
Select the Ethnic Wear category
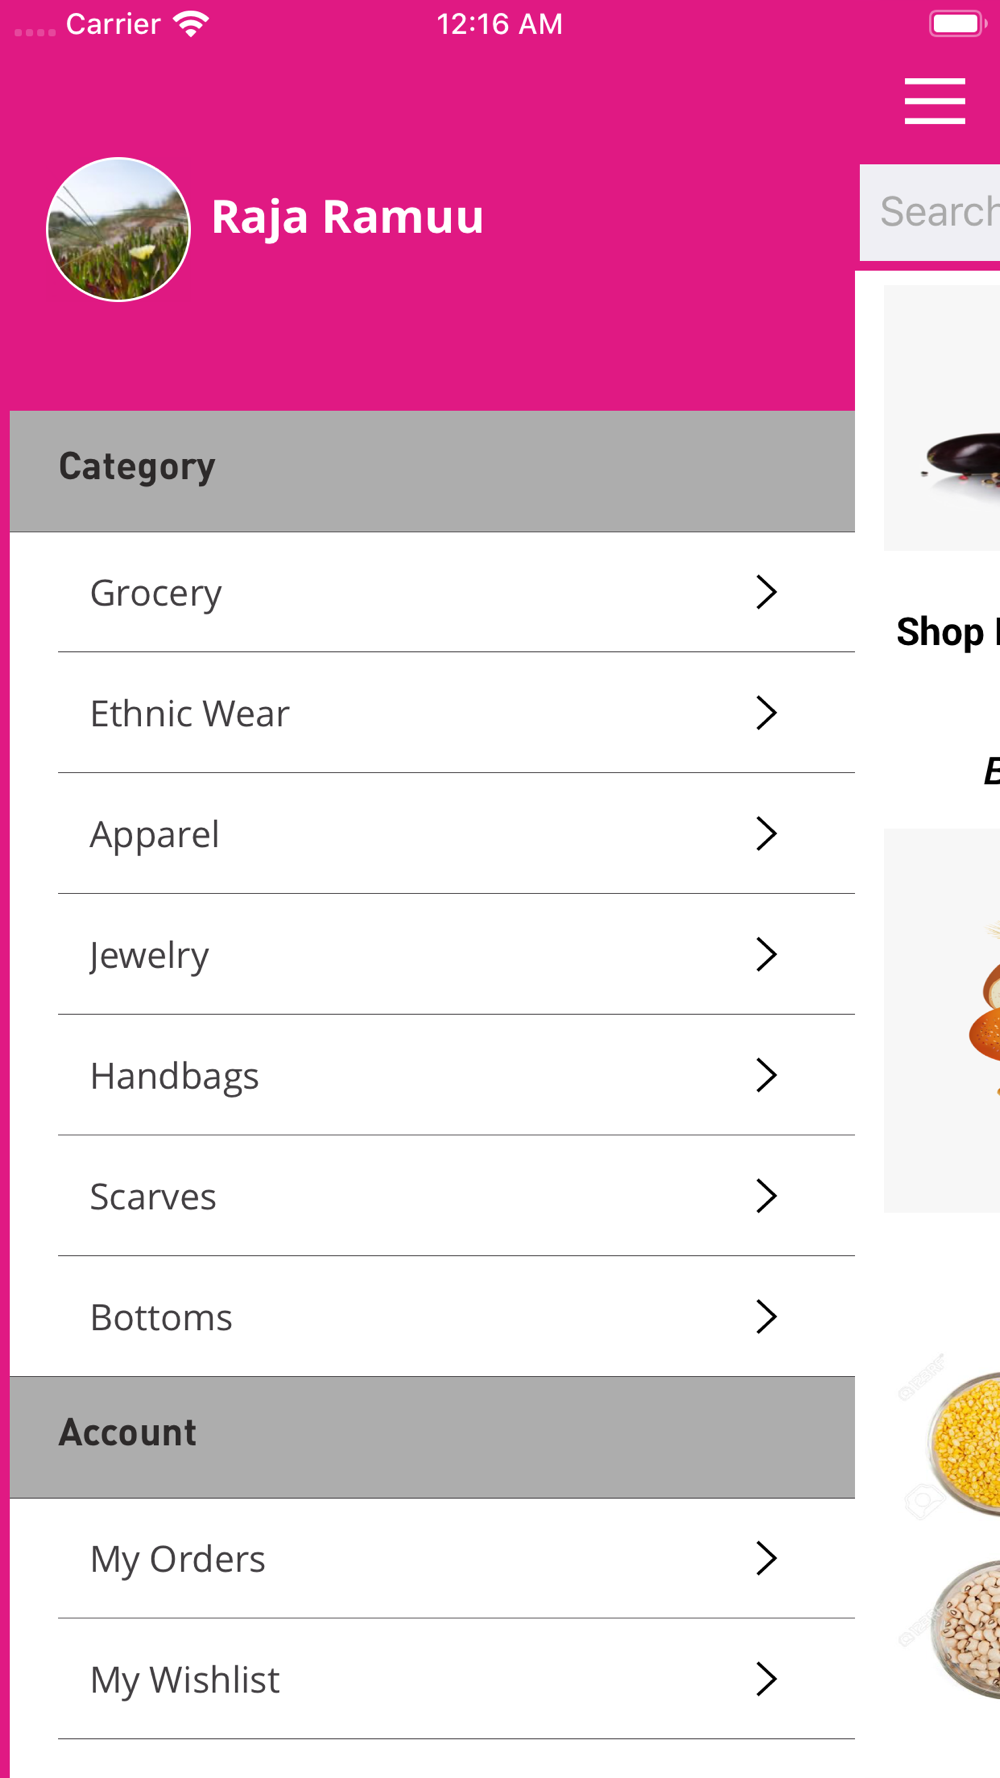coord(190,714)
